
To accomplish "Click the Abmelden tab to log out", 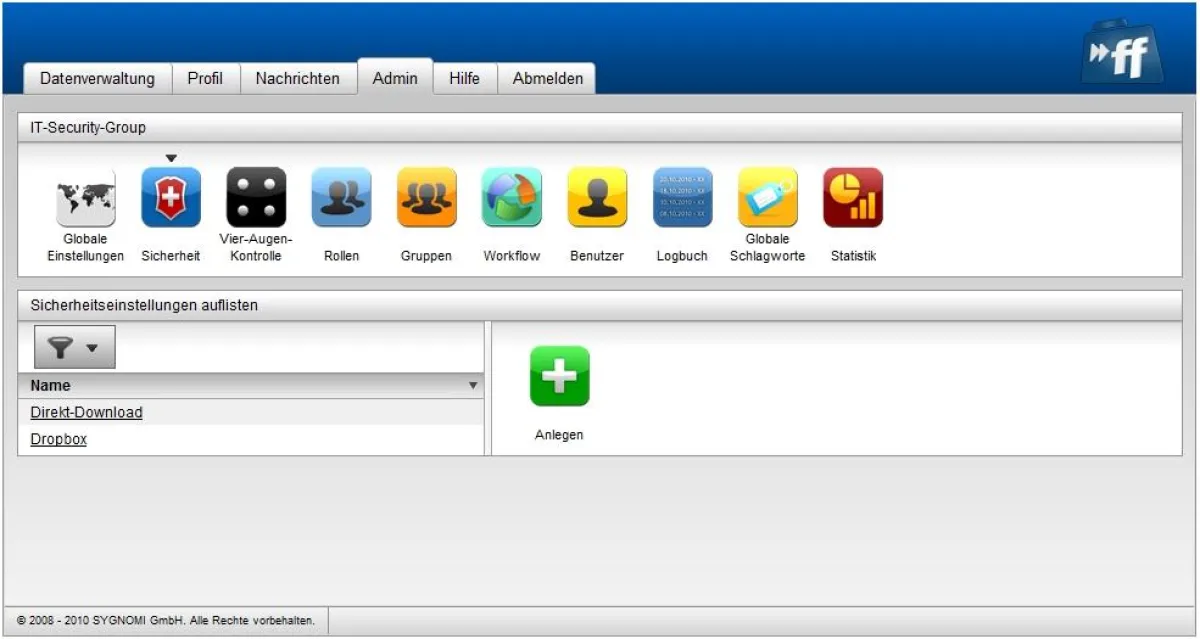I will pyautogui.click(x=547, y=78).
